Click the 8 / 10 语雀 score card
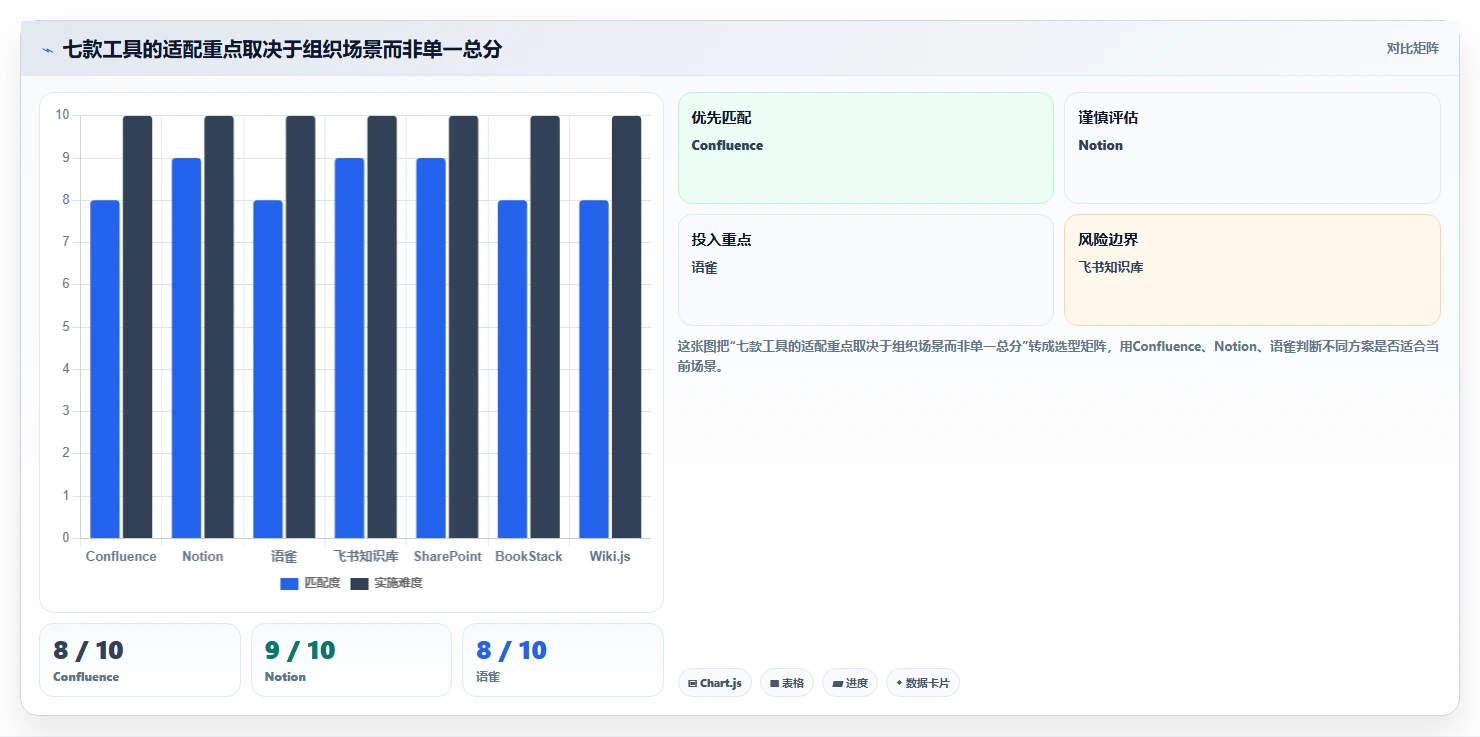 (563, 660)
